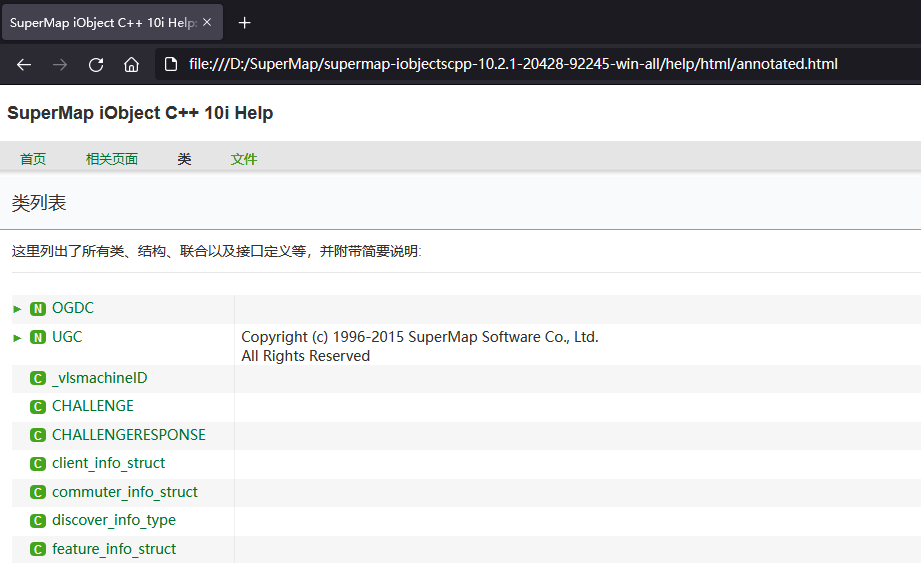921x563 pixels.
Task: Click the 类列表 page title
Action: [39, 203]
